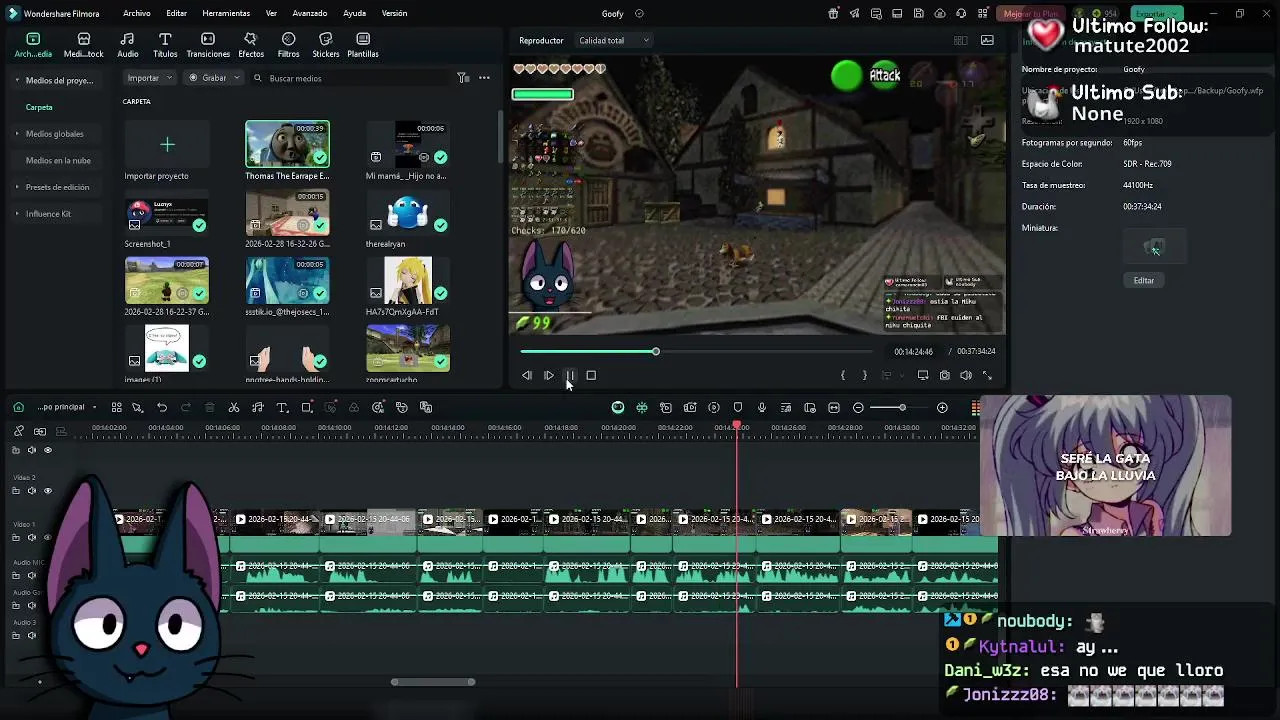Screen dimensions: 1280x720
Task: Open the Ver menu
Action: tap(271, 14)
